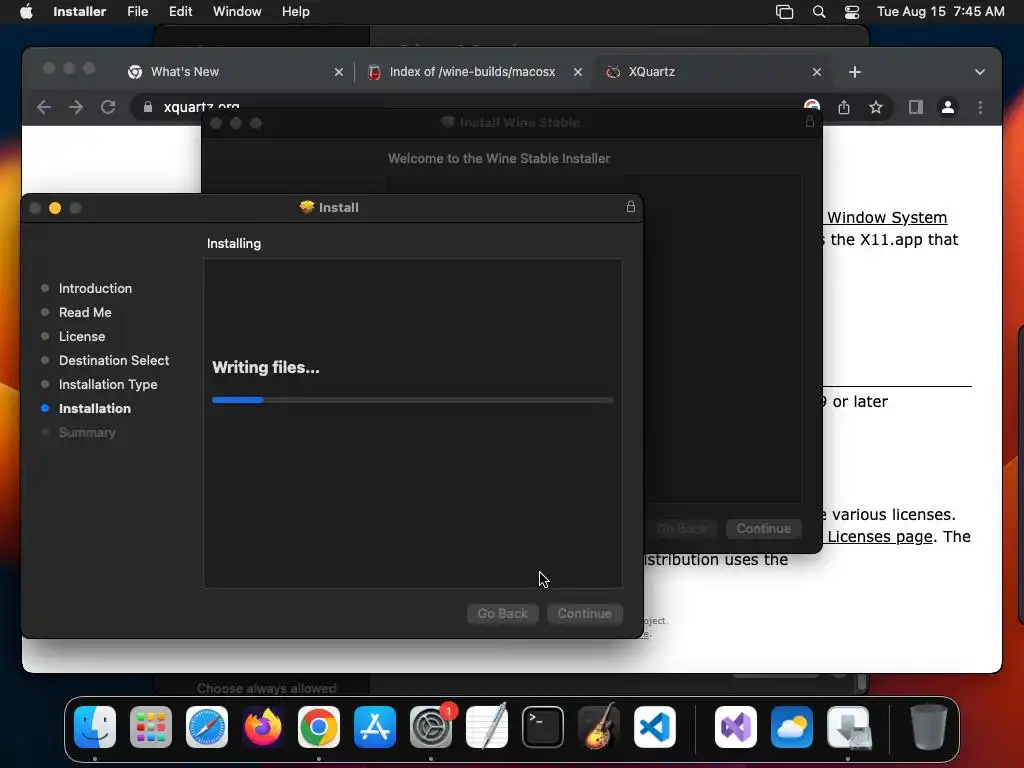Open Spotlight search in menu bar
The image size is (1024, 768).
[818, 12]
